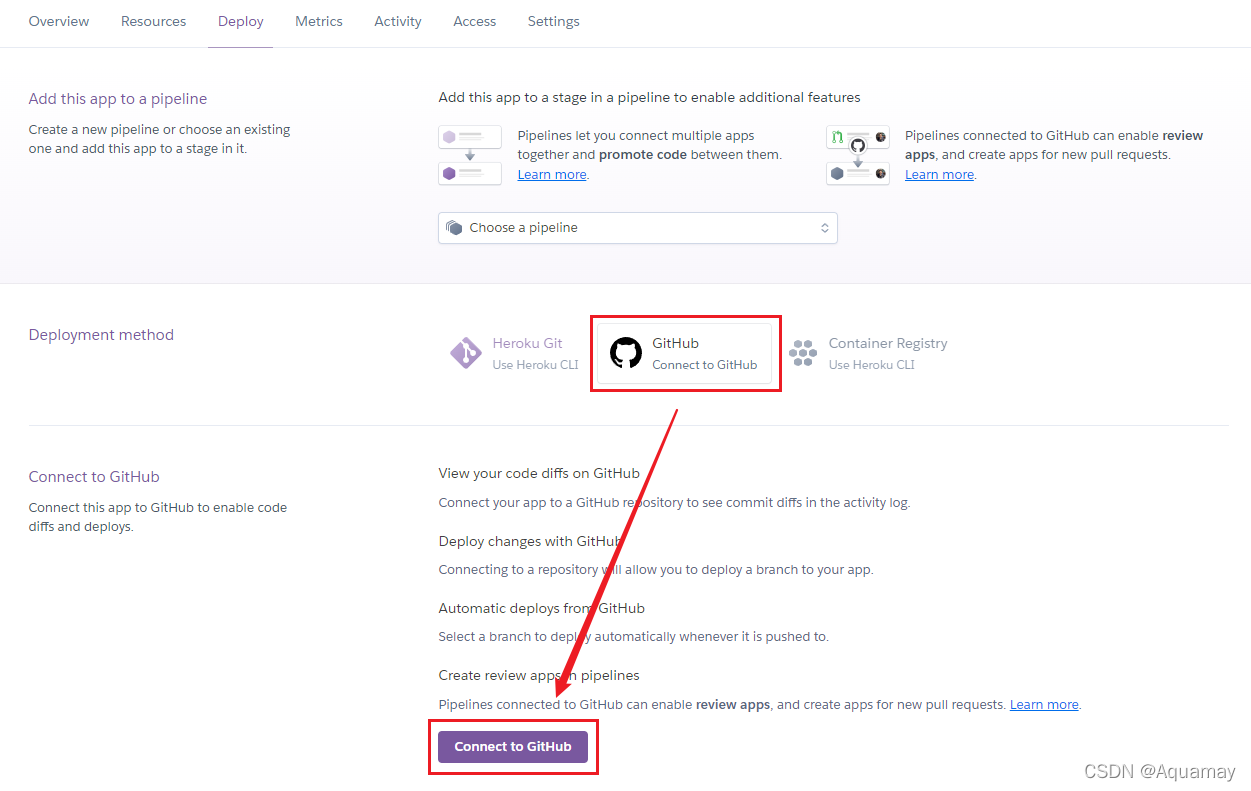The width and height of the screenshot is (1251, 791).
Task: Switch to the Resources tab
Action: click(x=153, y=21)
